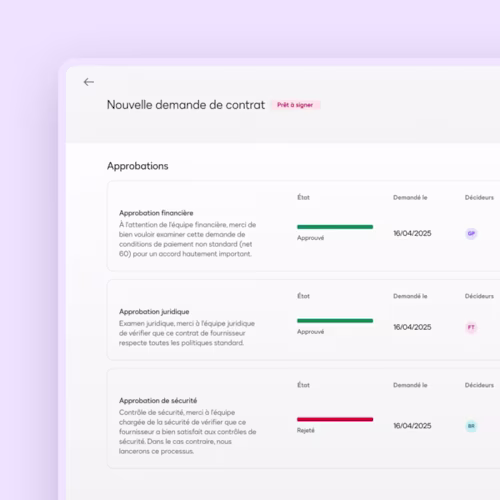
Task: Click 'Décideurs' header in Approbation de sécurité card
Action: click(479, 385)
